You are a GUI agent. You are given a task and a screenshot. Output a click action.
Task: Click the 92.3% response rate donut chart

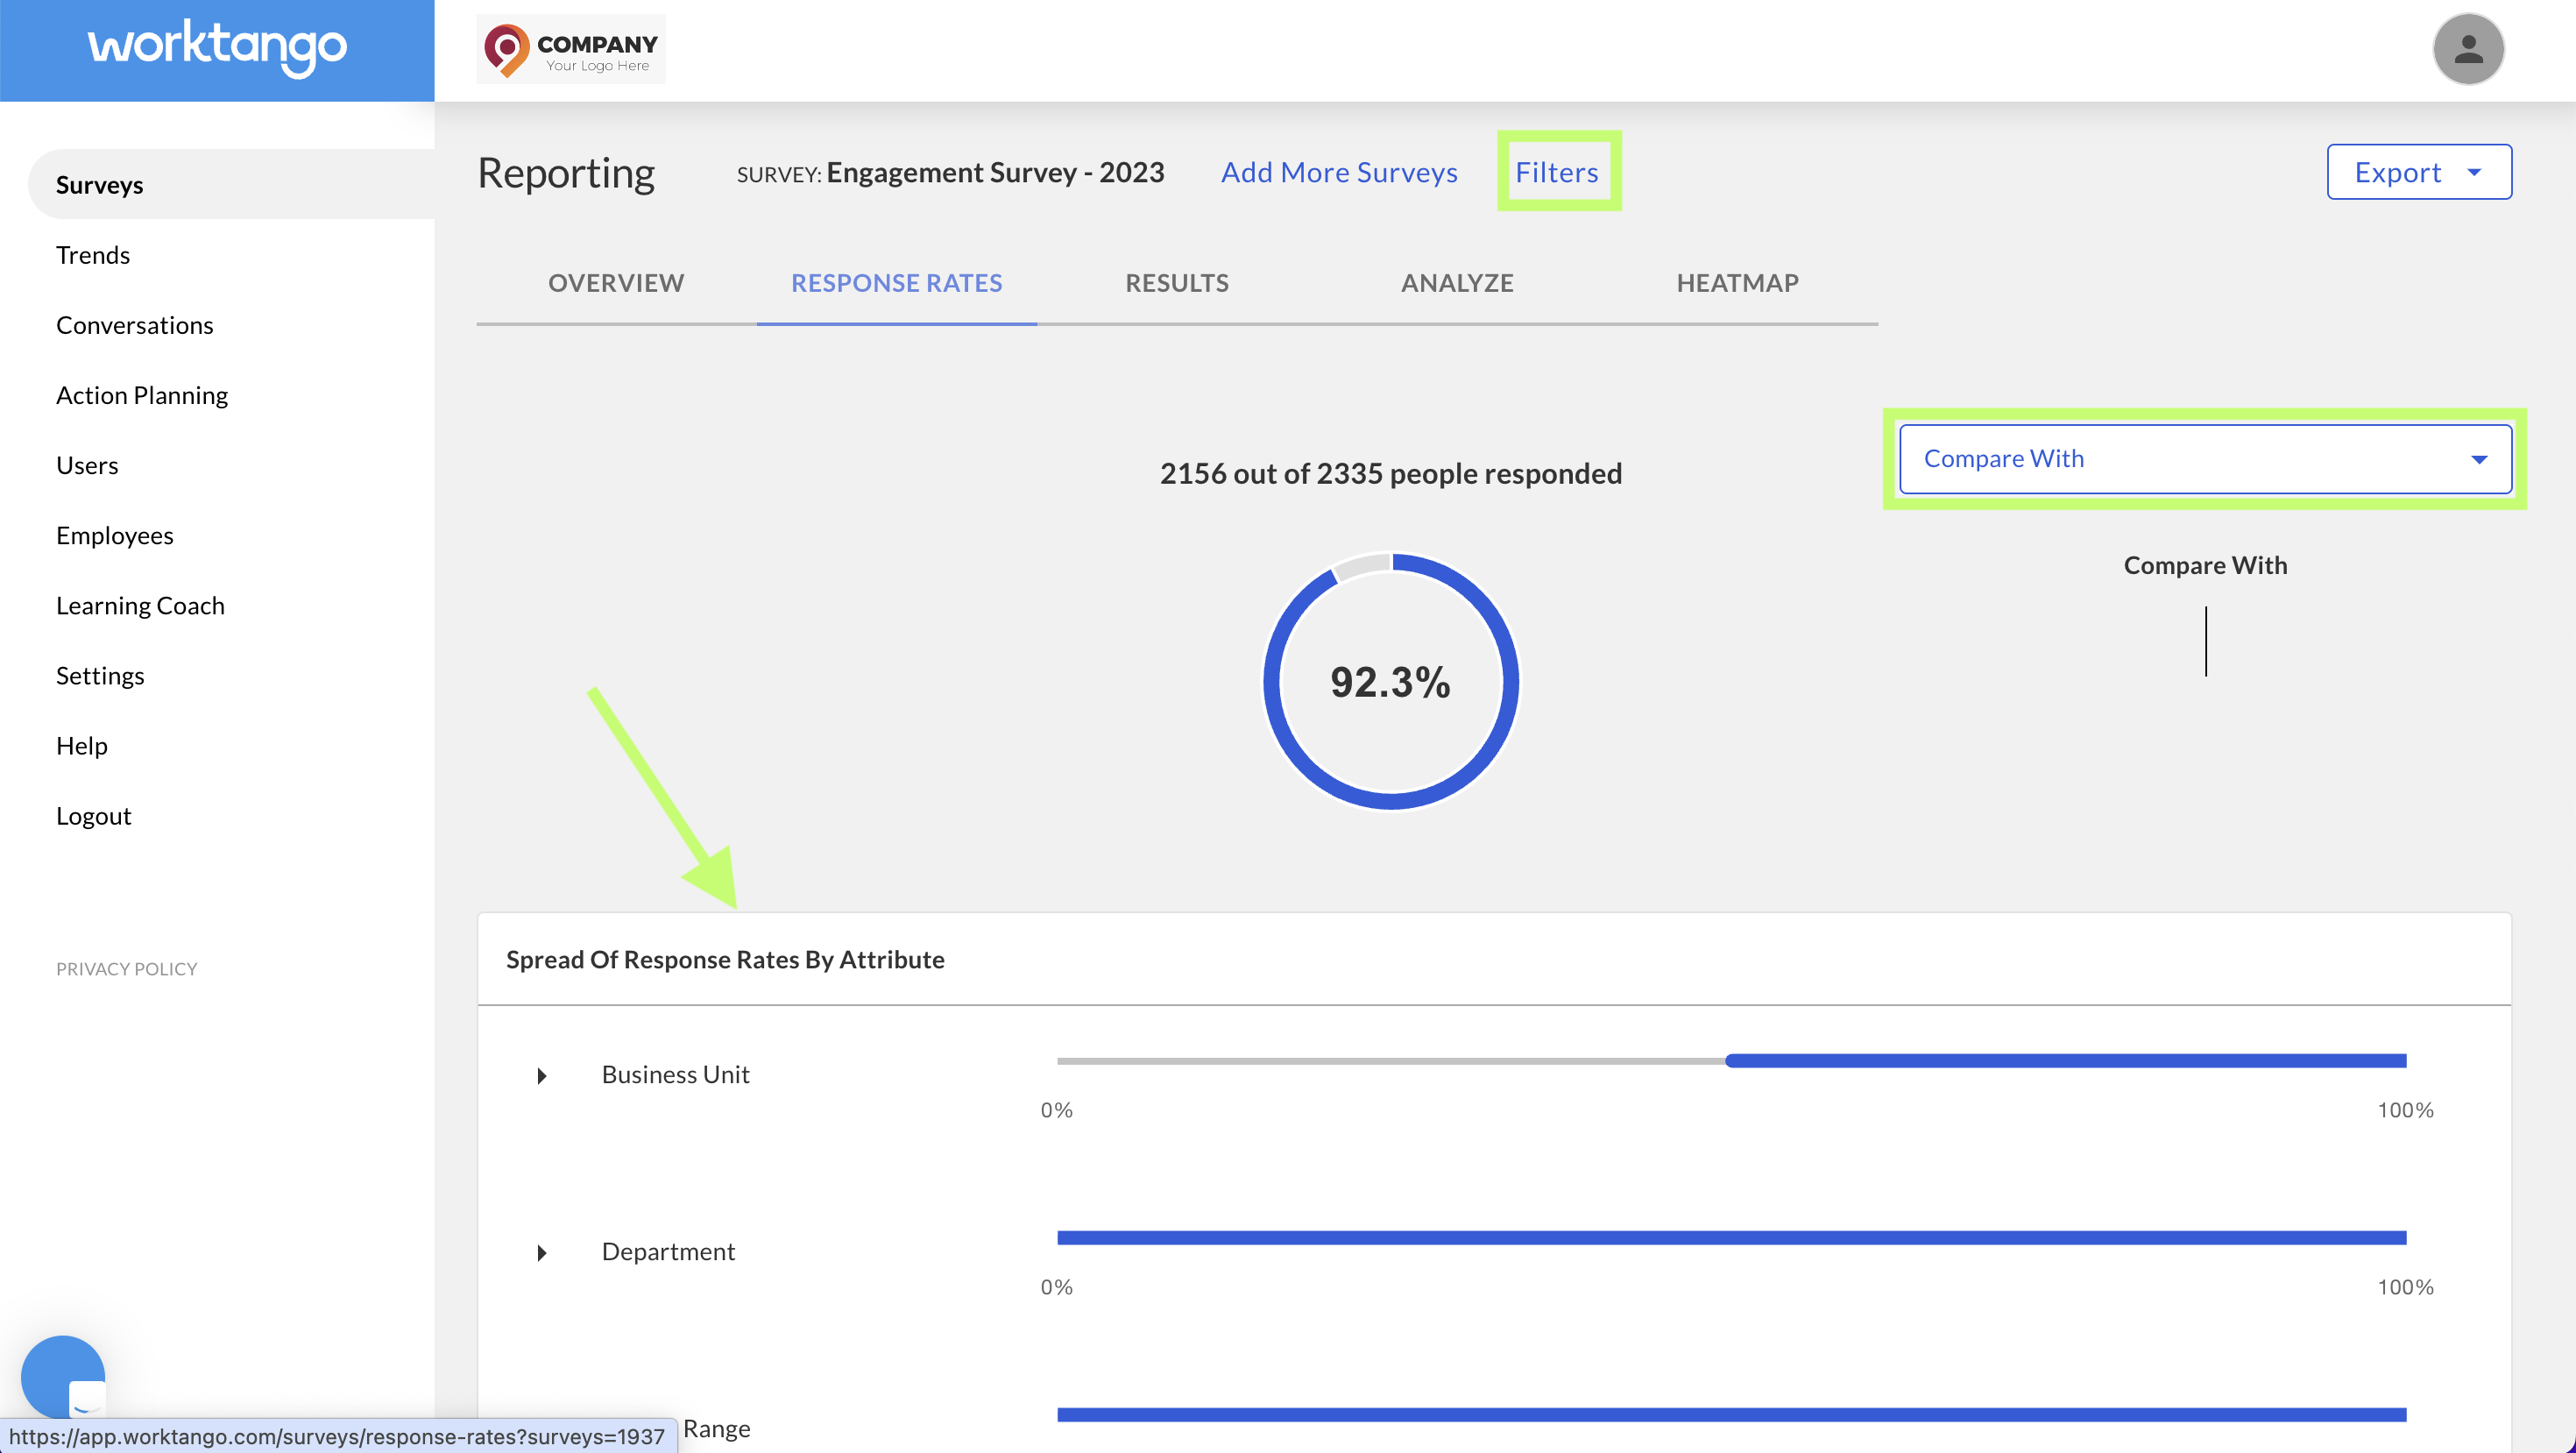point(1391,682)
